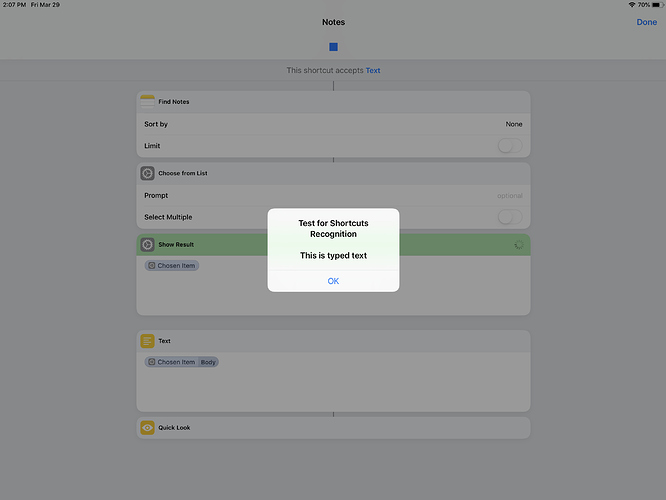Click the Find Notes action icon
The image size is (666, 500).
tap(147, 102)
